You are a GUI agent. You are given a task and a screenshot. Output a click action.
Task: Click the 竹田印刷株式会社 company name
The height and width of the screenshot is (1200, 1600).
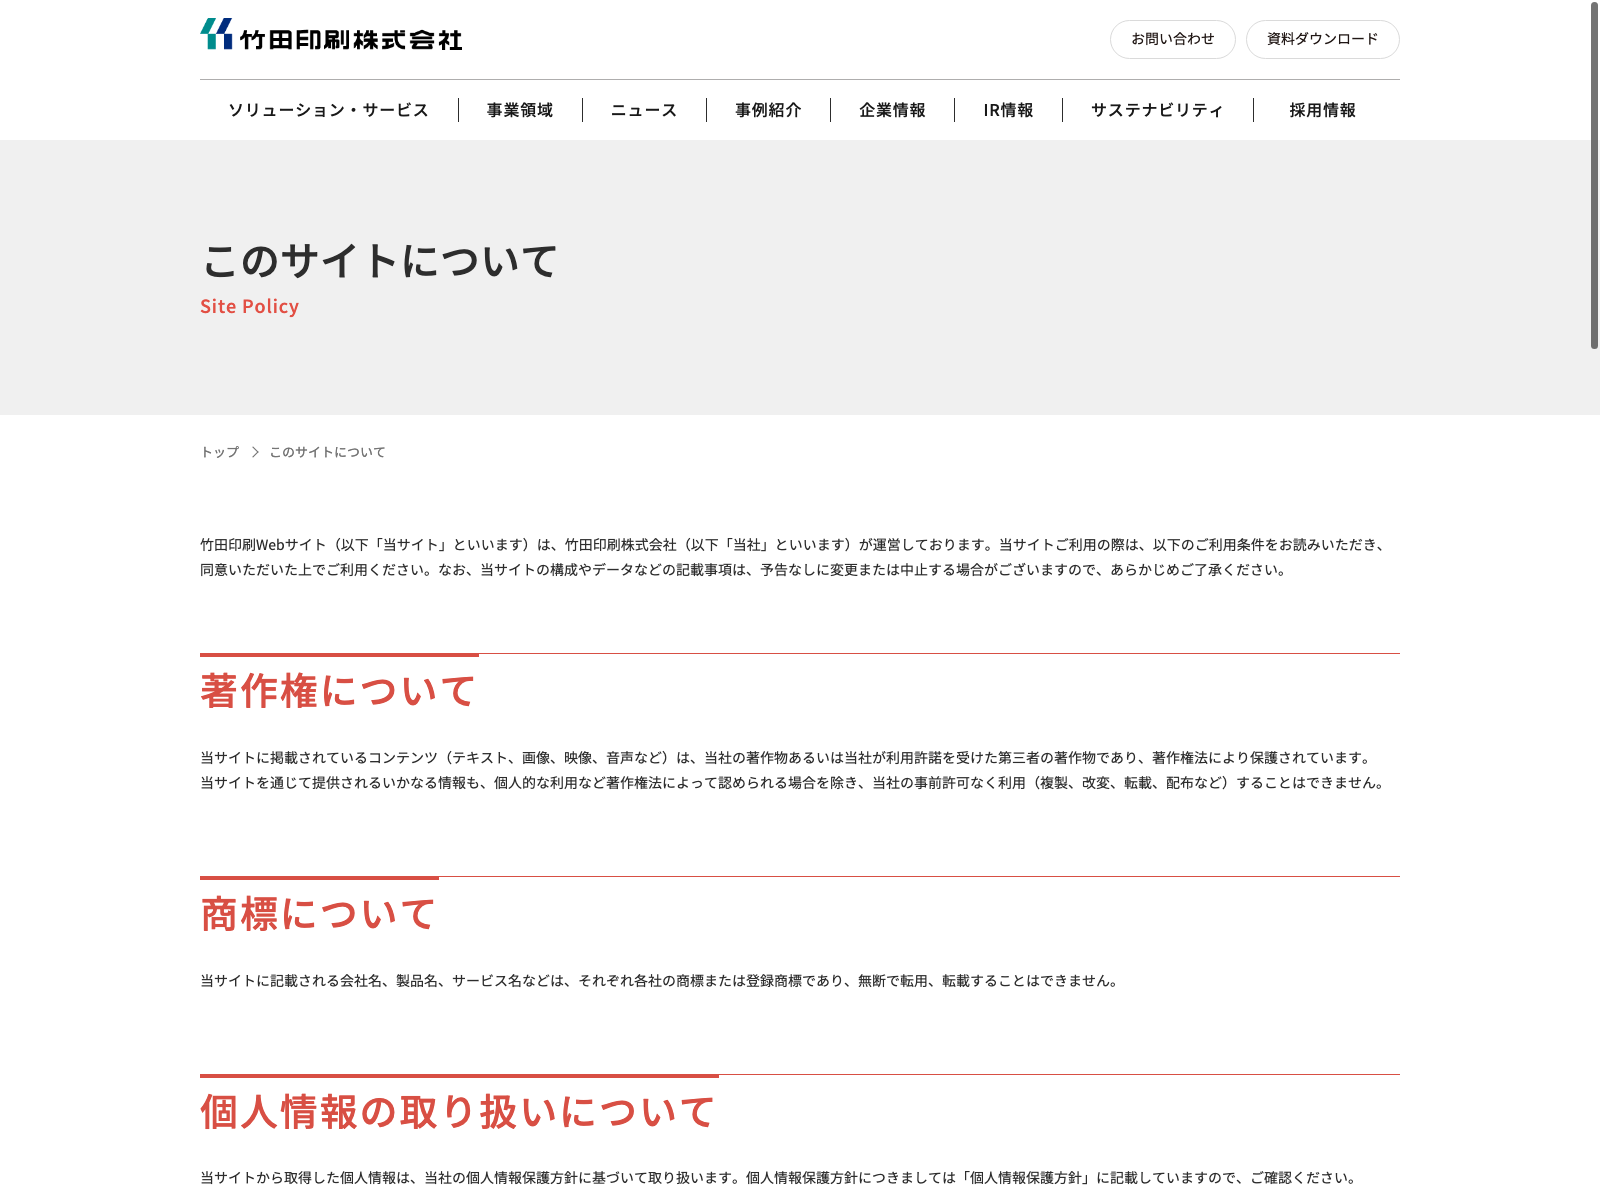(351, 40)
